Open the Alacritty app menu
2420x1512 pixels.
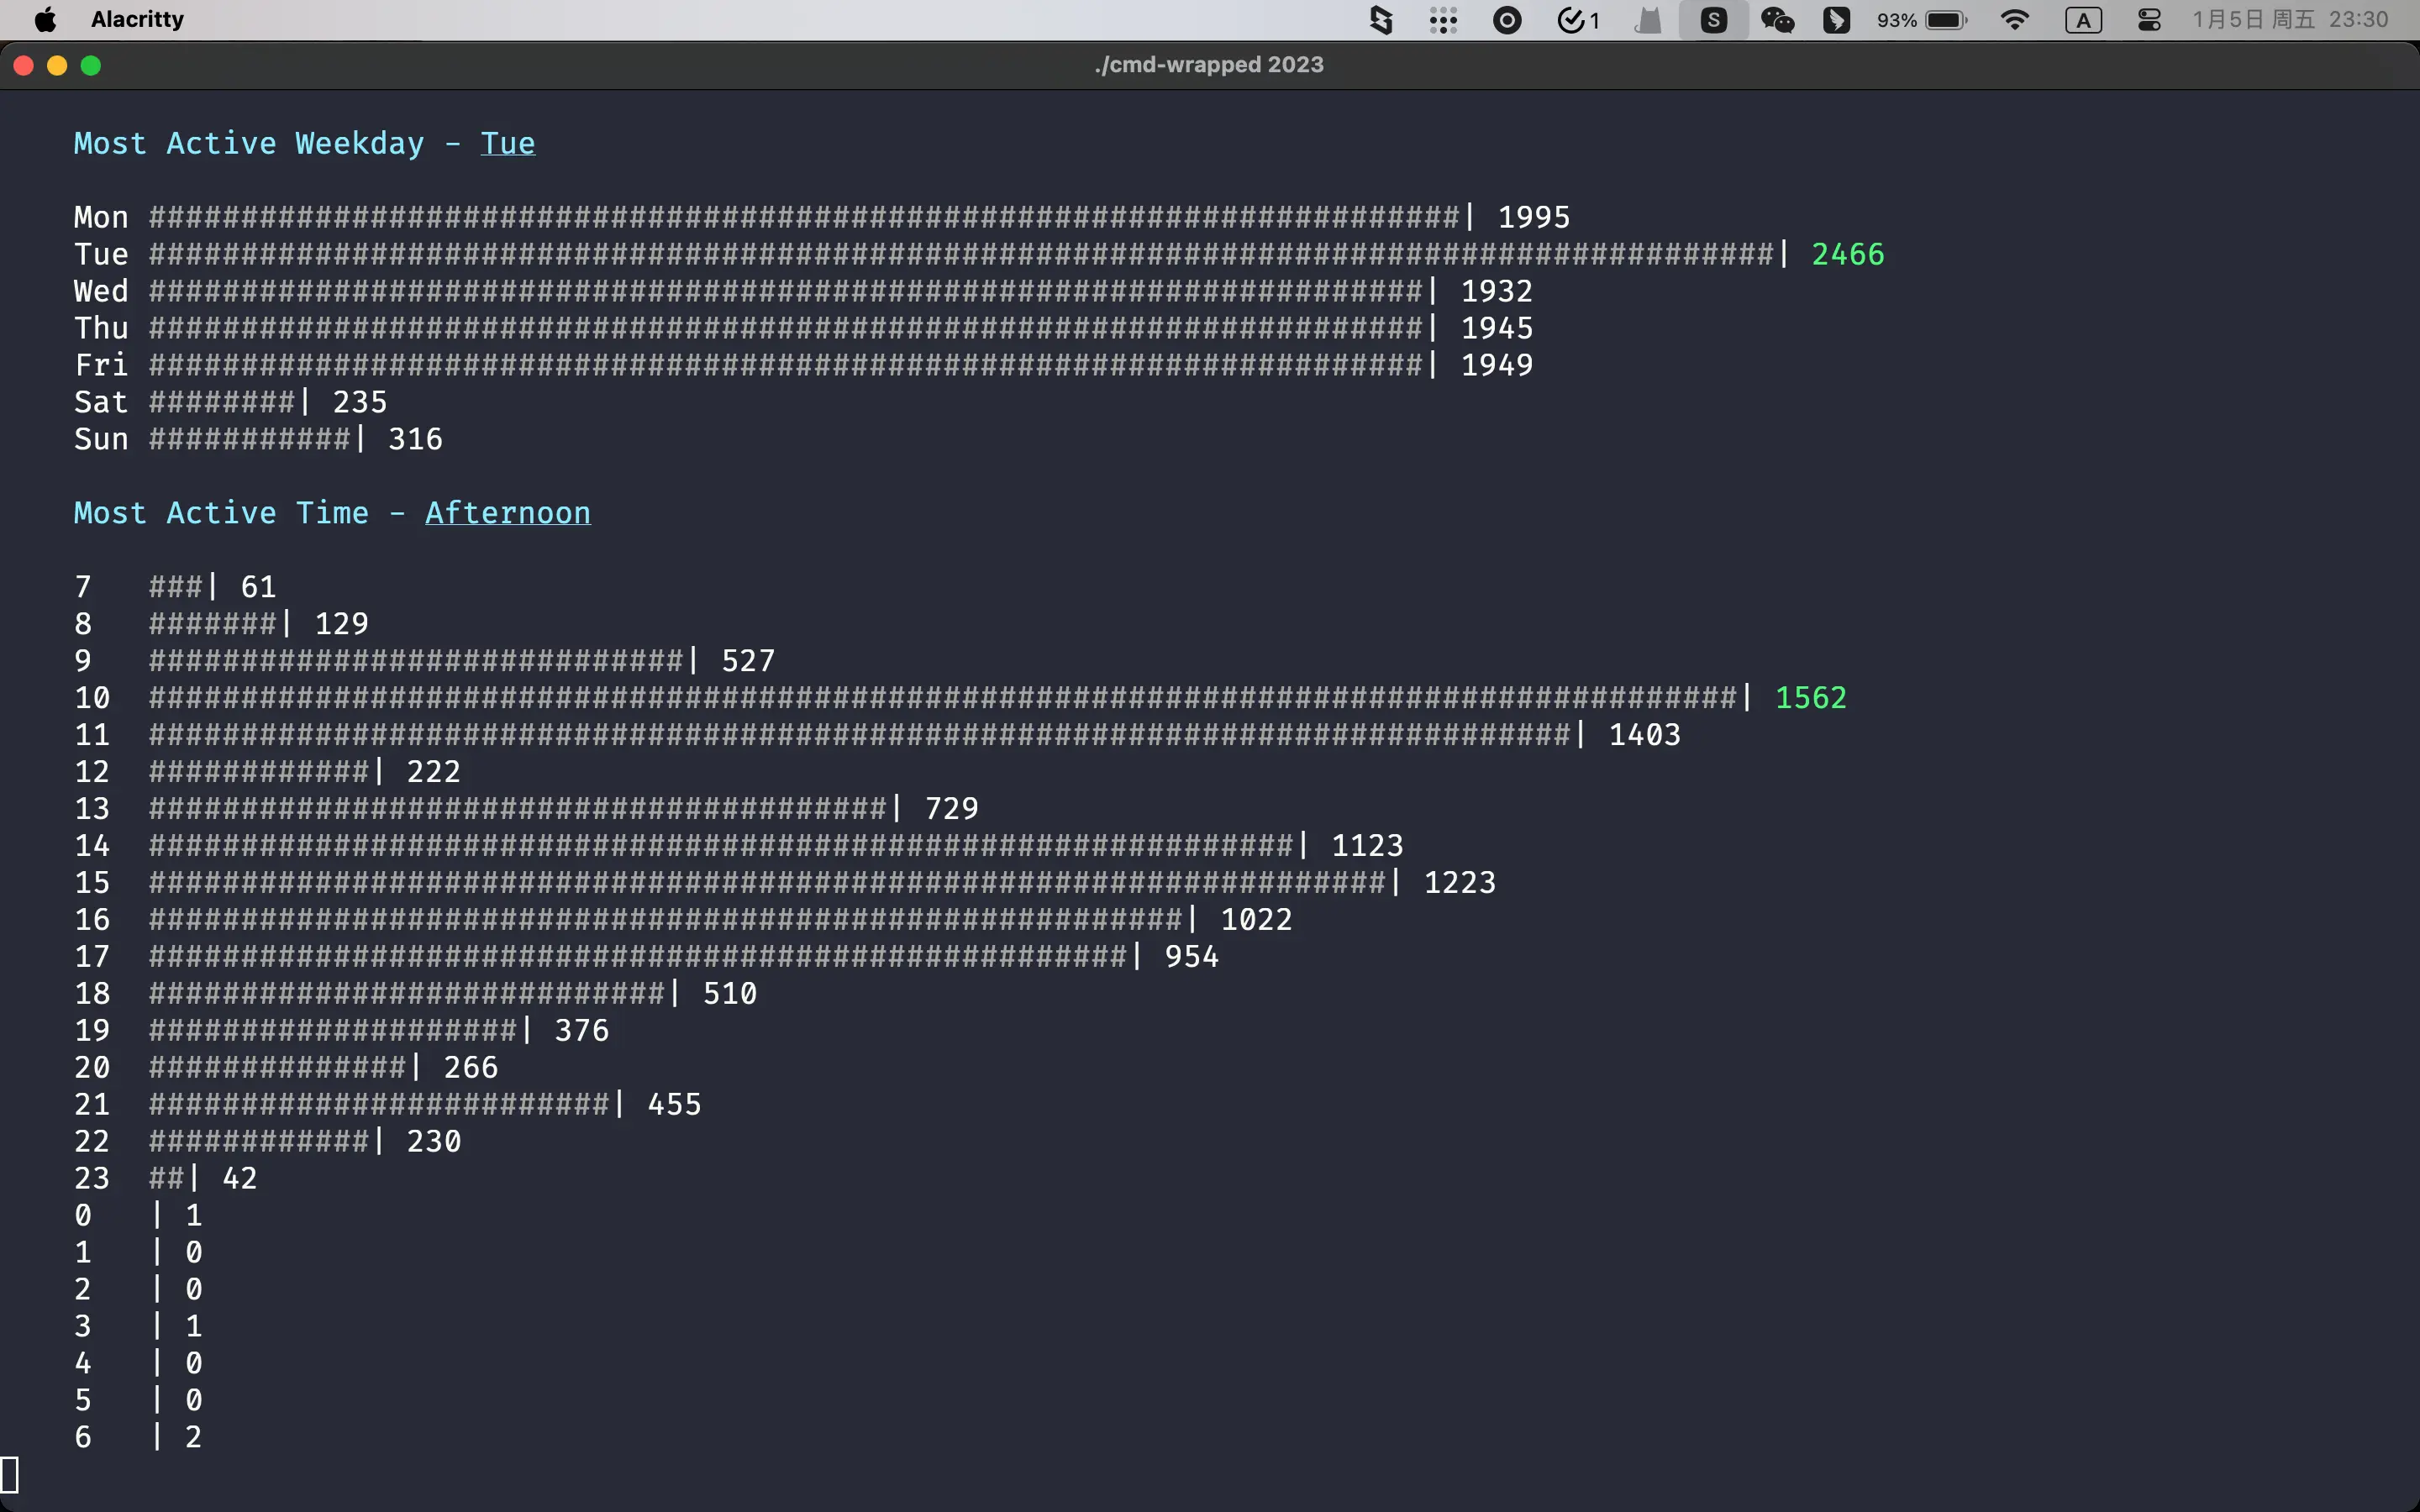[x=137, y=20]
